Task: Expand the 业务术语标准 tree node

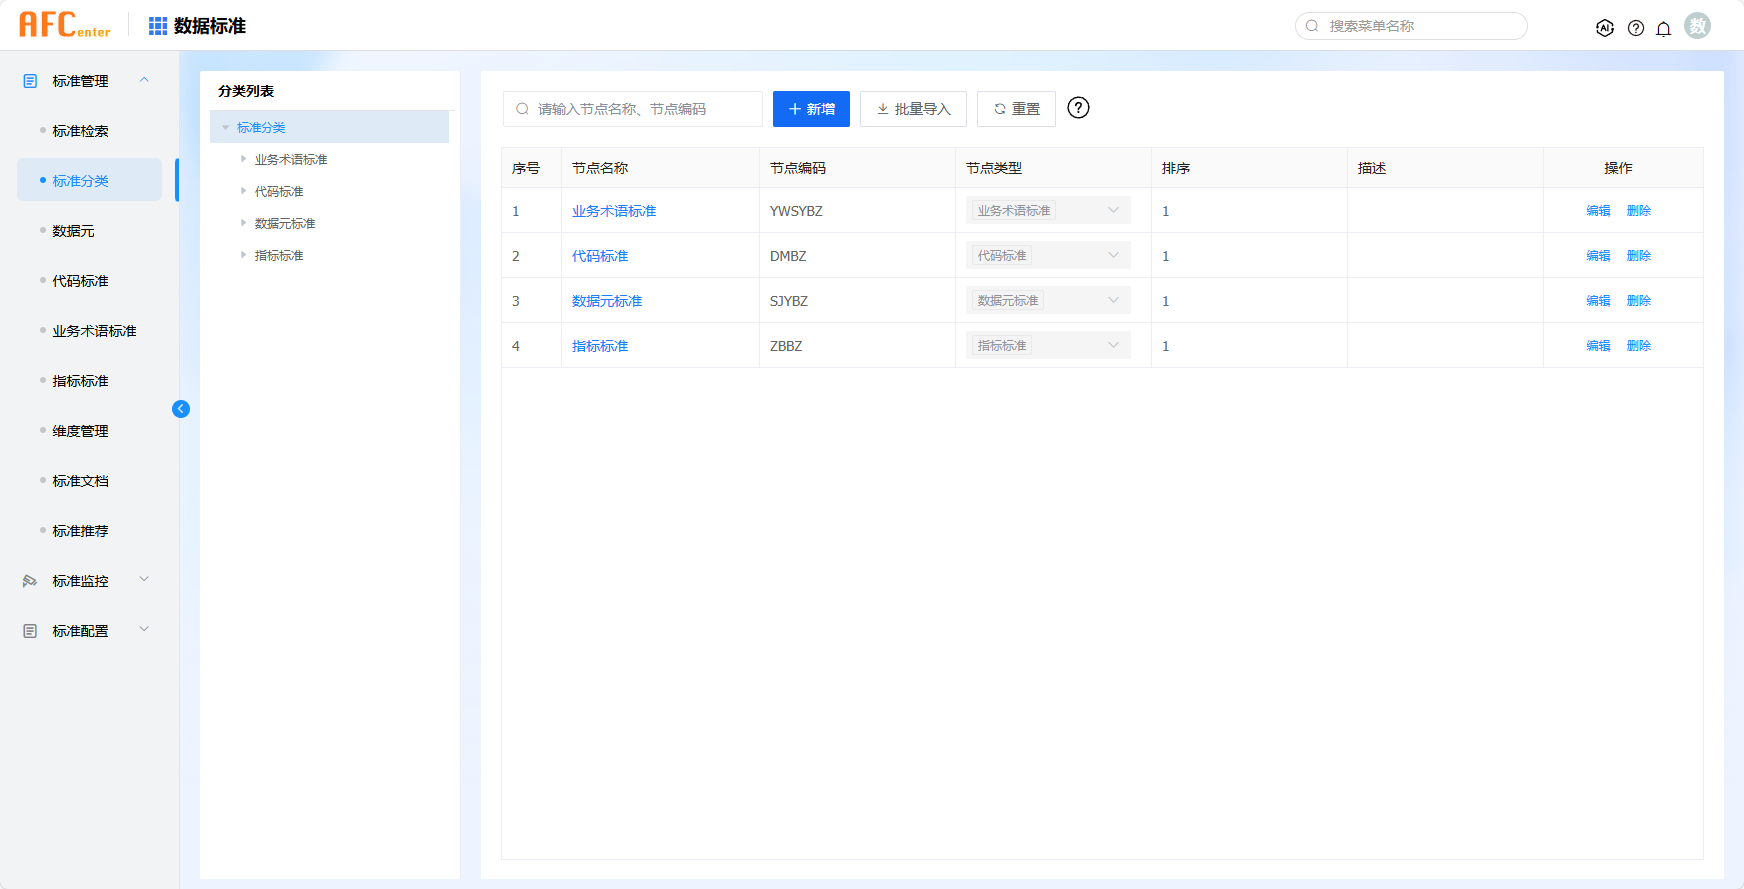Action: [x=243, y=159]
